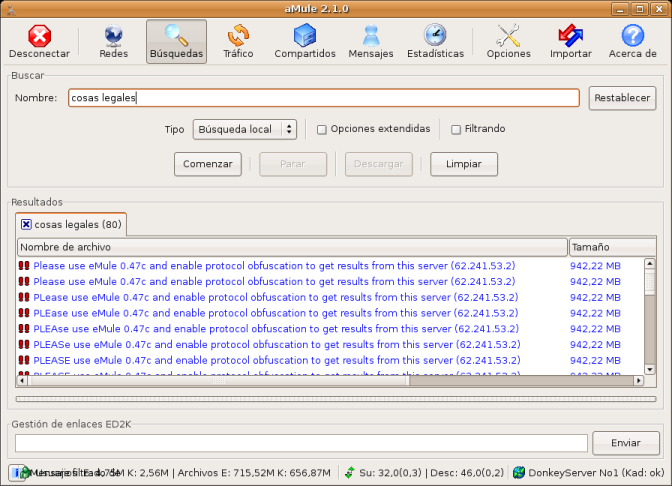Expand the Tipo search type dropdown
Screen dimensions: 672x486
(245, 129)
